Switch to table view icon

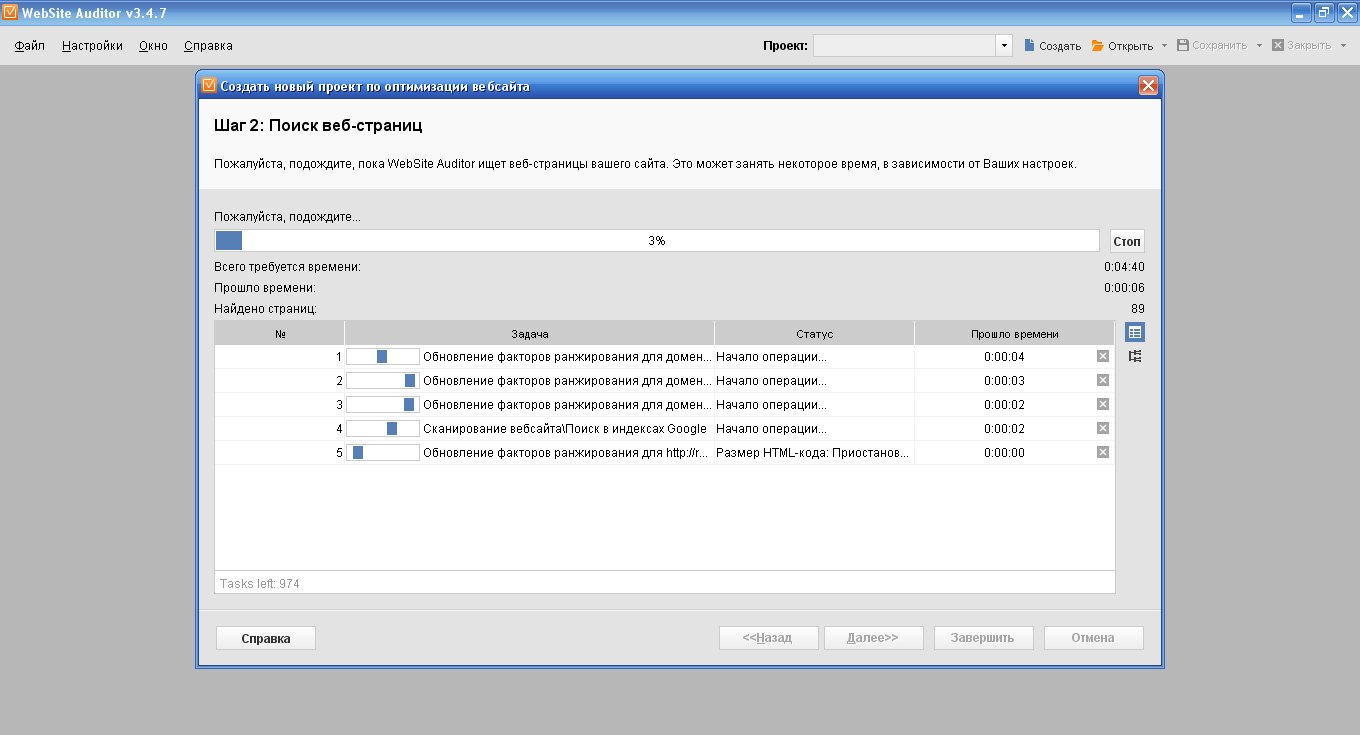pos(1135,332)
